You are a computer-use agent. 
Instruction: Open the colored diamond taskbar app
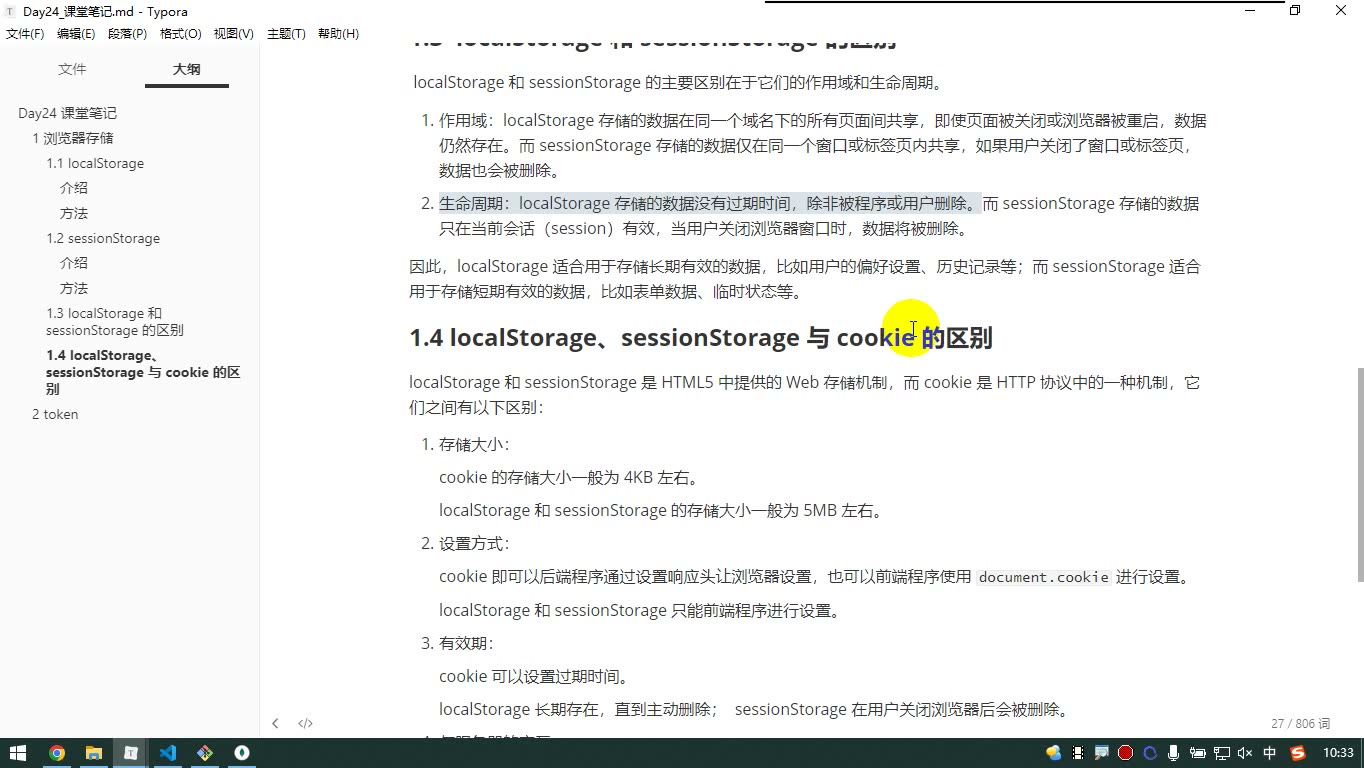(x=205, y=753)
